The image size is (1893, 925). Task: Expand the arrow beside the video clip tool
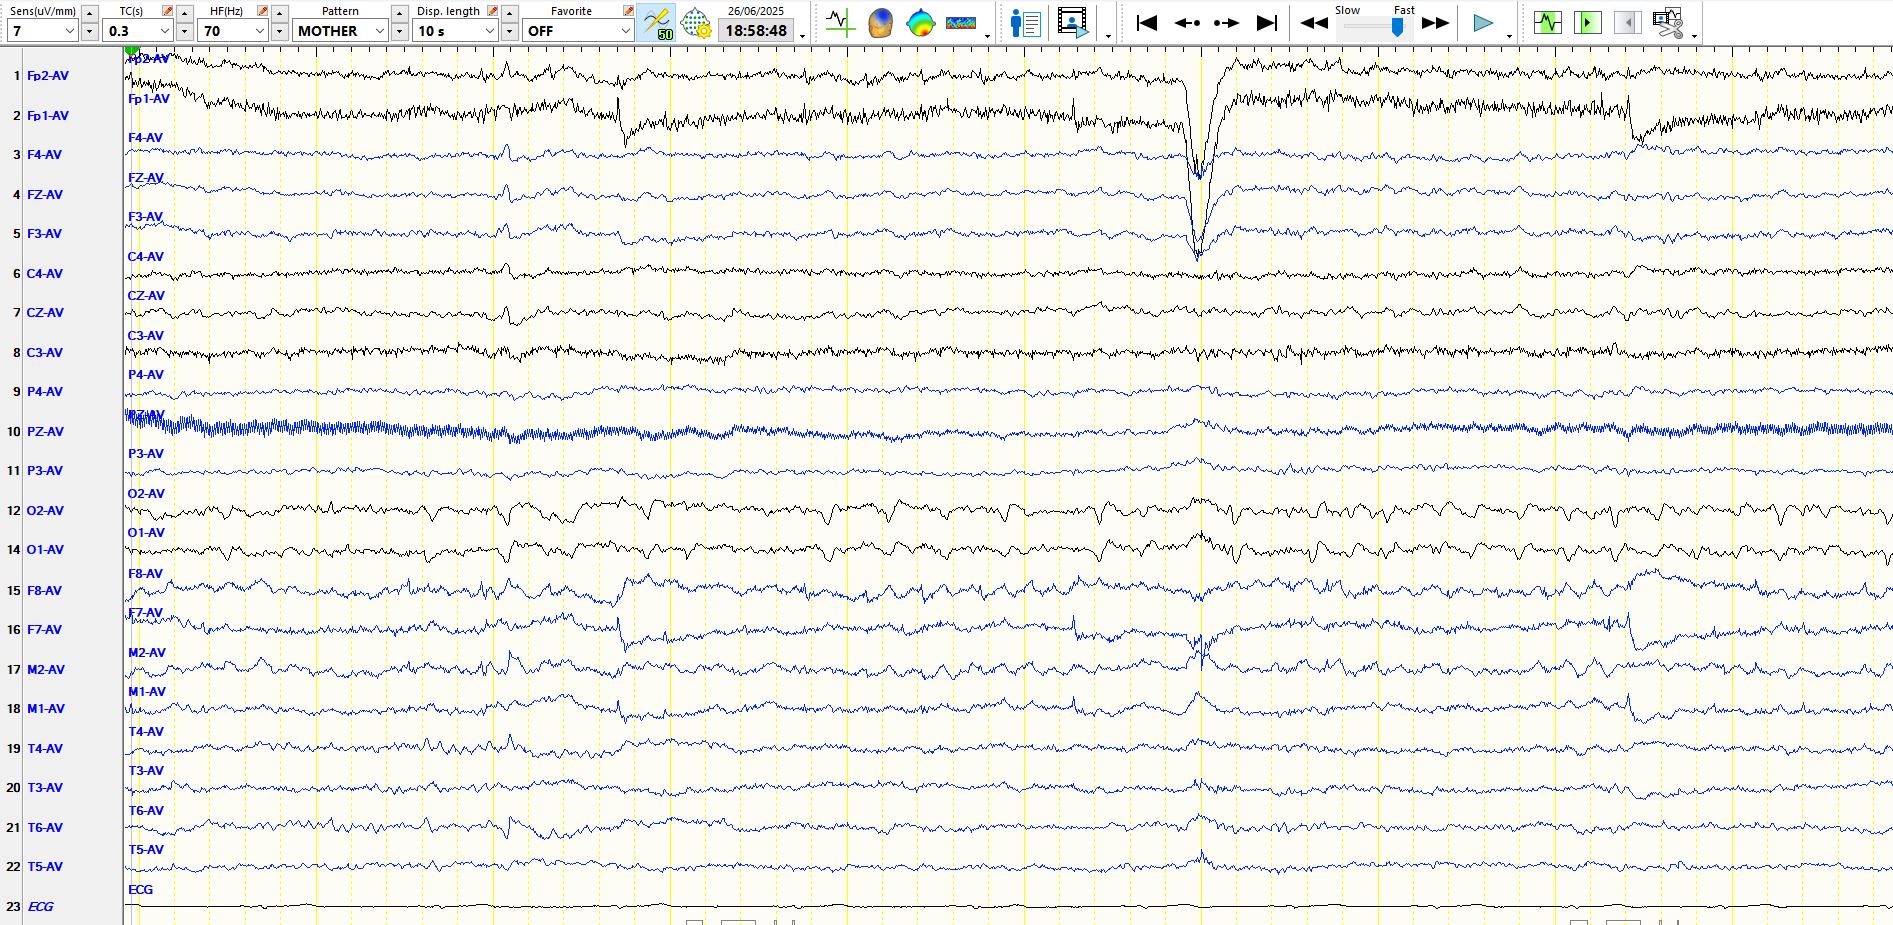pyautogui.click(x=1694, y=36)
